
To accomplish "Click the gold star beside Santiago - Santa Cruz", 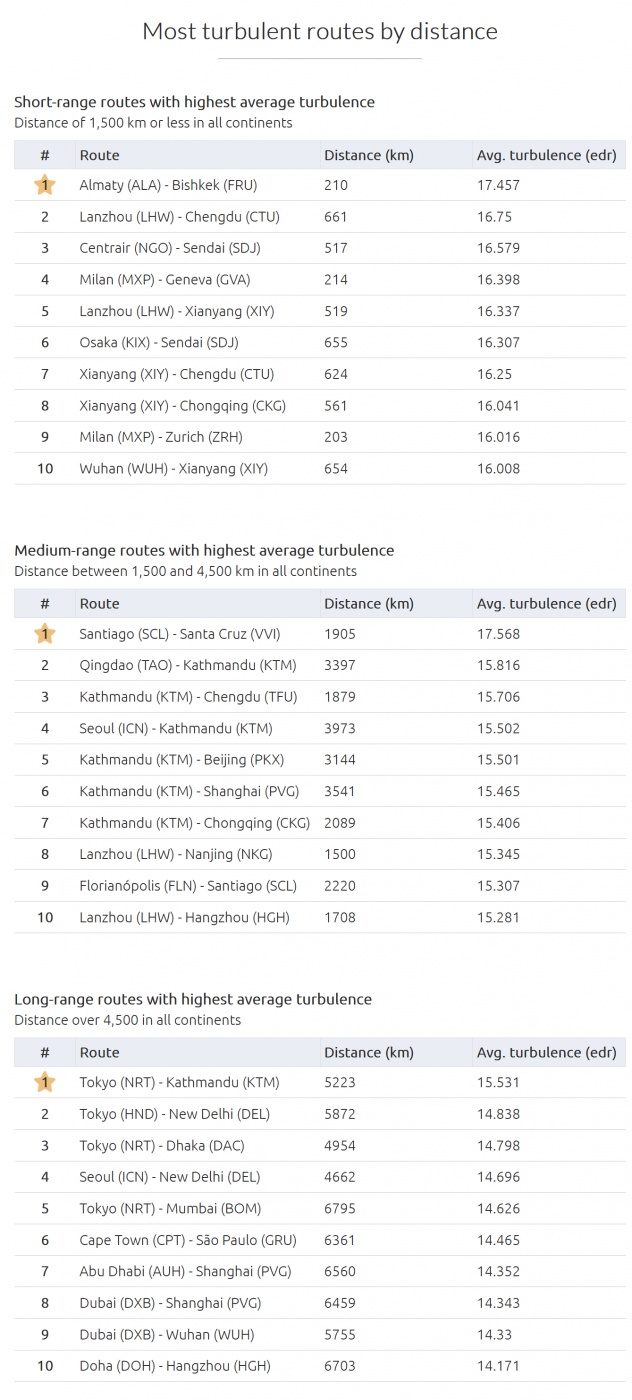I will coord(44,634).
